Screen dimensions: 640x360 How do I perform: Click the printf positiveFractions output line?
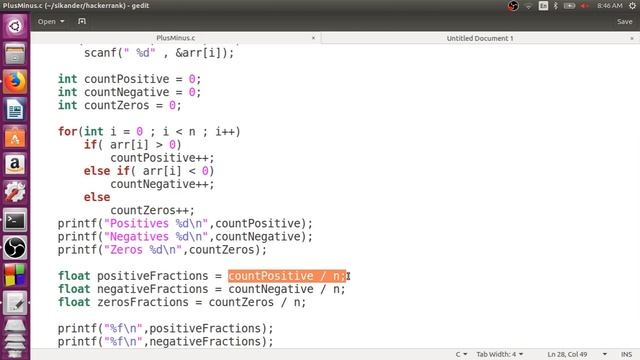(x=165, y=329)
